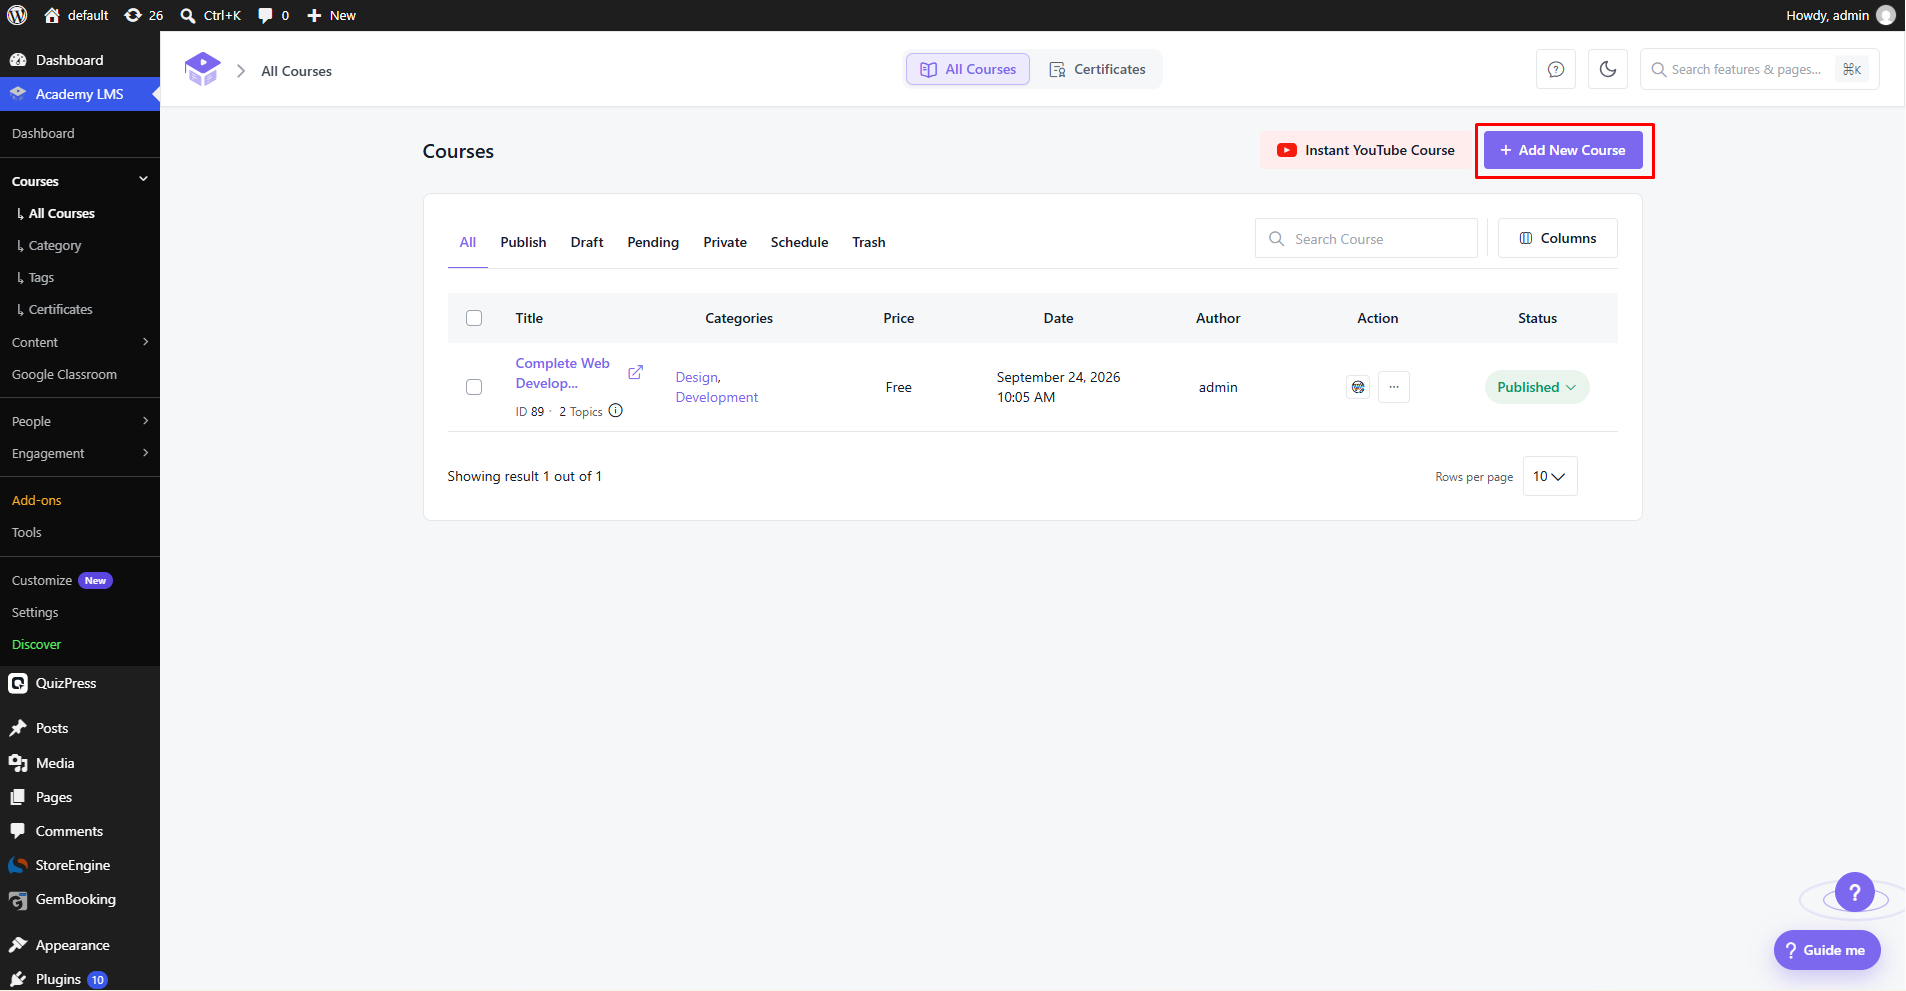The height and width of the screenshot is (991, 1906).
Task: Open the rows per page dropdown
Action: coord(1550,476)
